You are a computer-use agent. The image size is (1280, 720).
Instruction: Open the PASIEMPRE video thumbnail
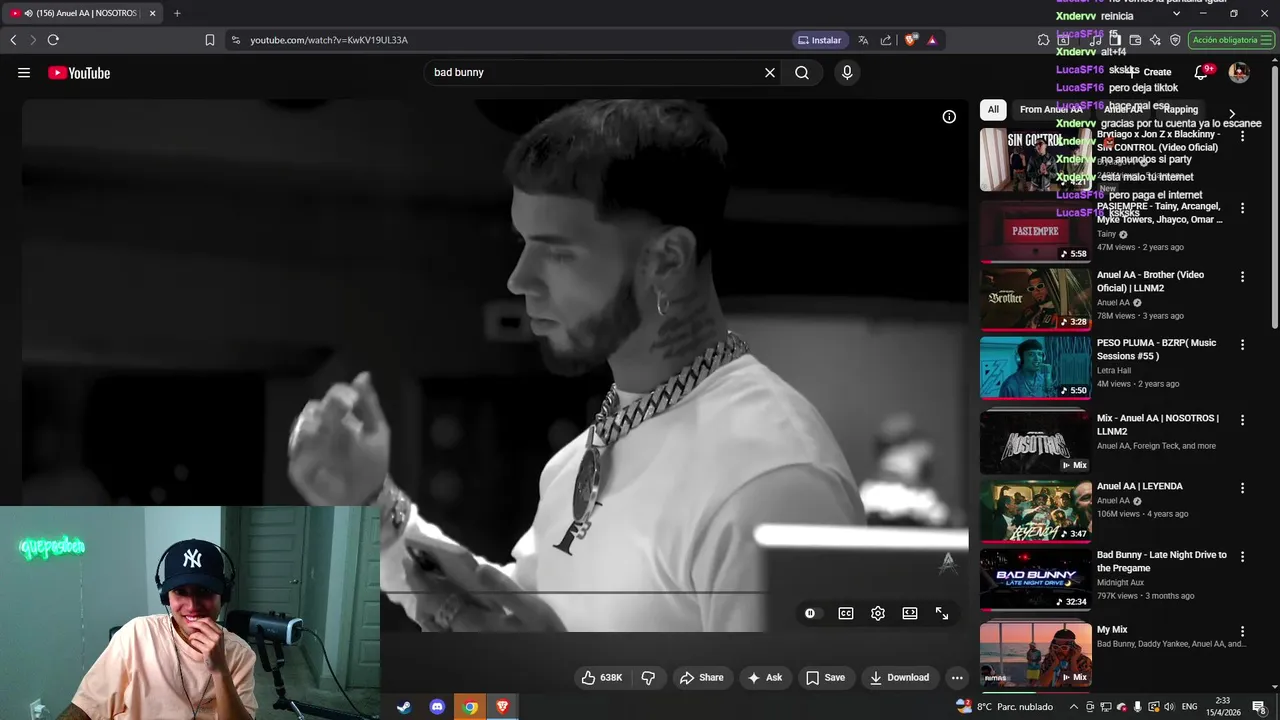click(x=1035, y=230)
